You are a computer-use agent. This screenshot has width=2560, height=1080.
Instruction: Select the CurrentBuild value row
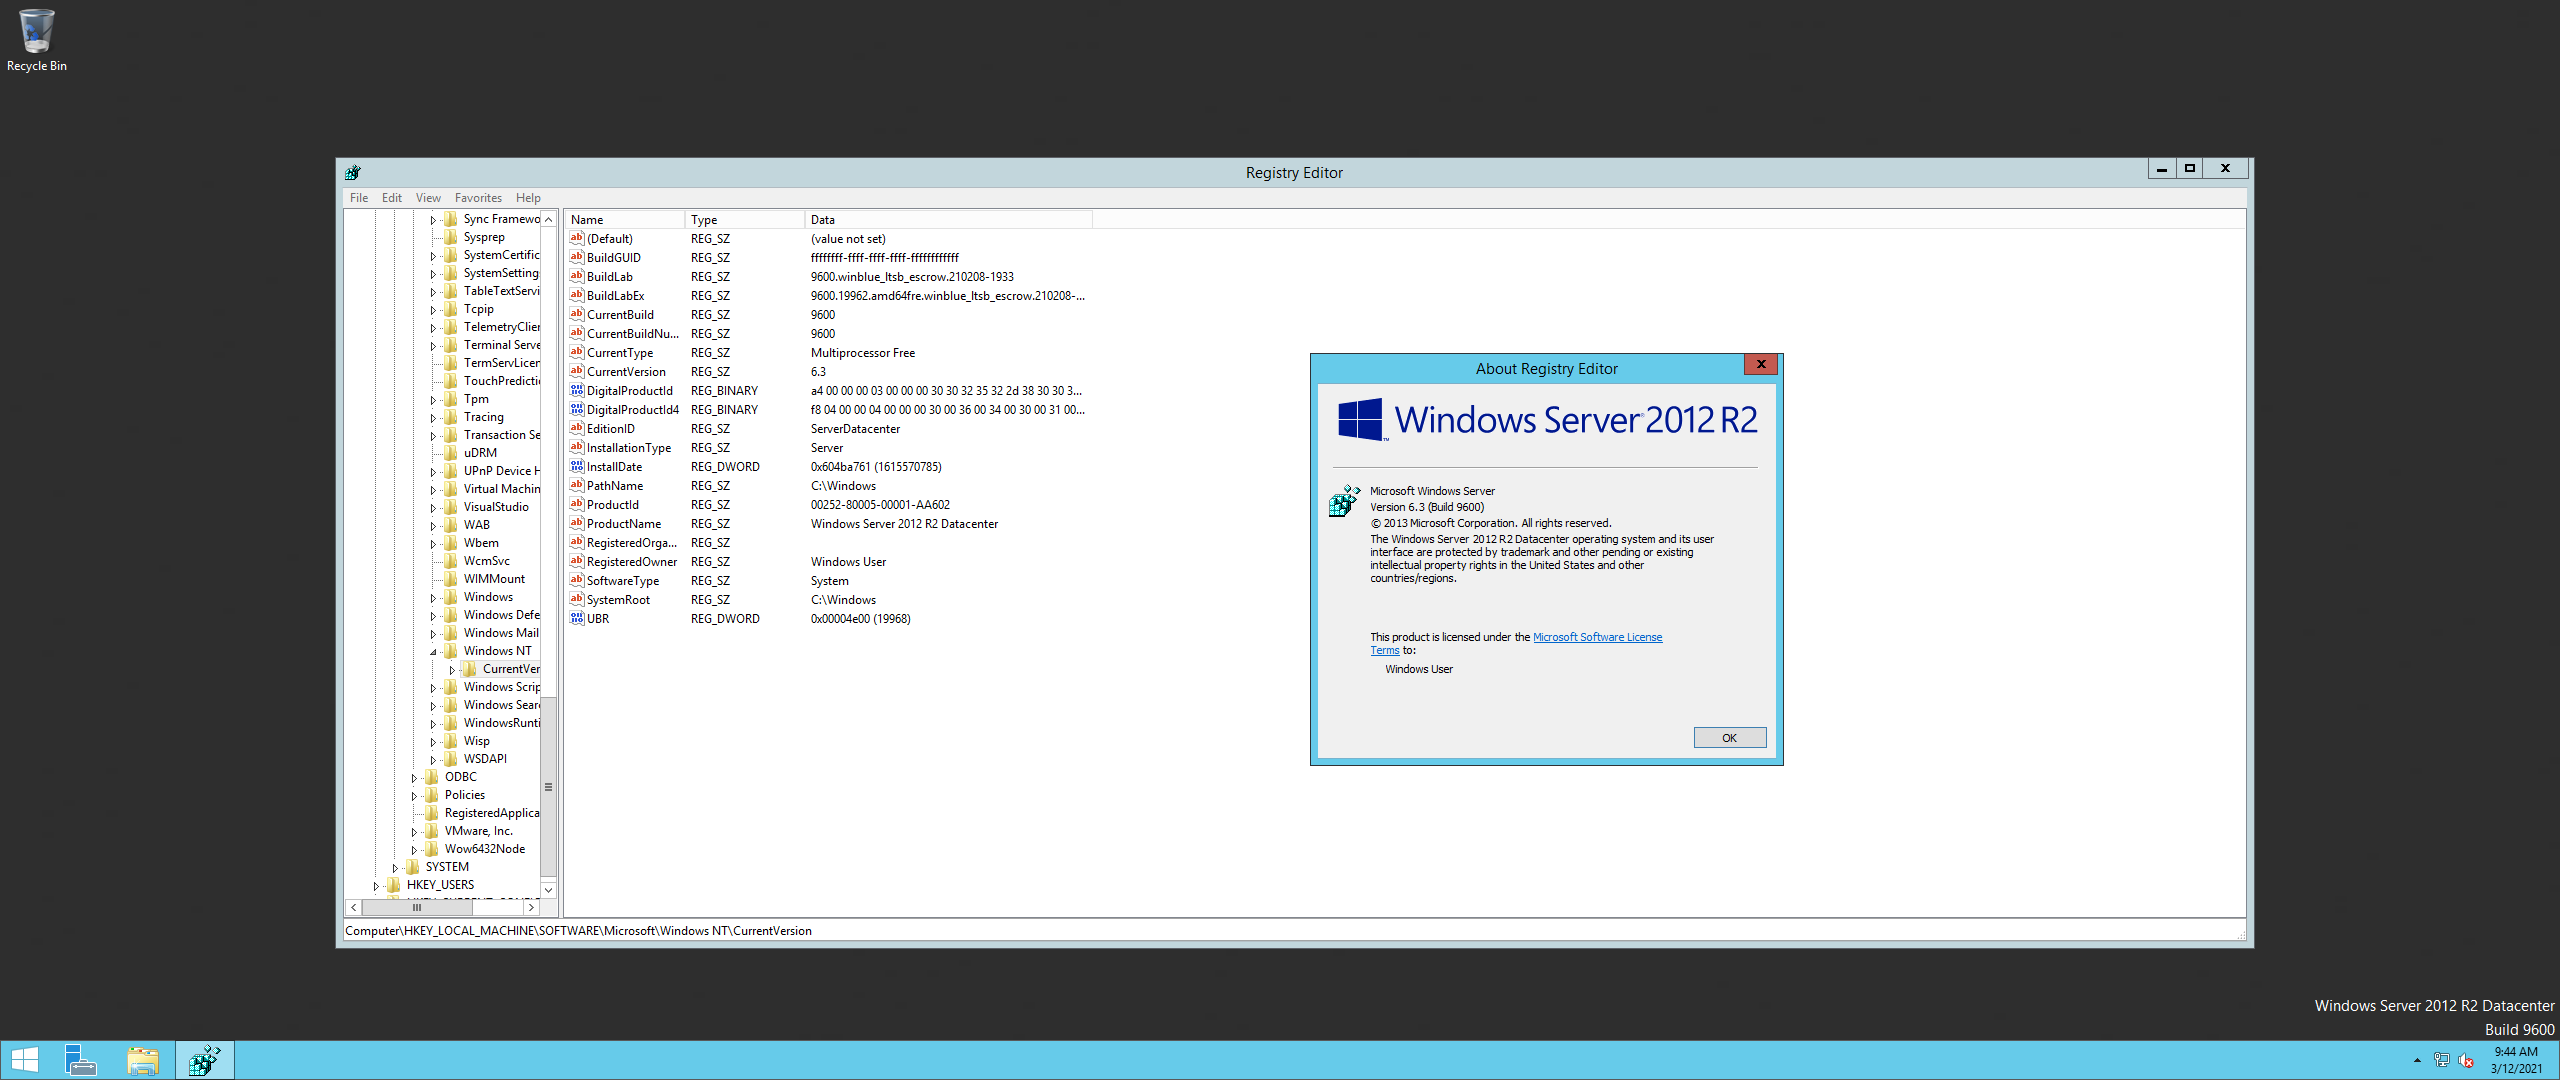click(x=828, y=315)
